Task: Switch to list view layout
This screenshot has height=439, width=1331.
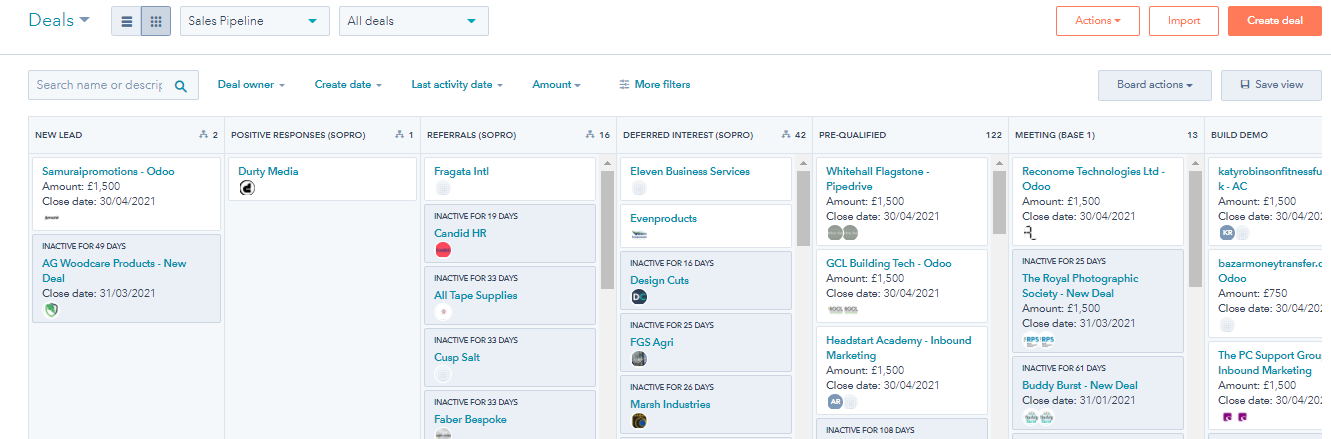Action: [x=126, y=21]
